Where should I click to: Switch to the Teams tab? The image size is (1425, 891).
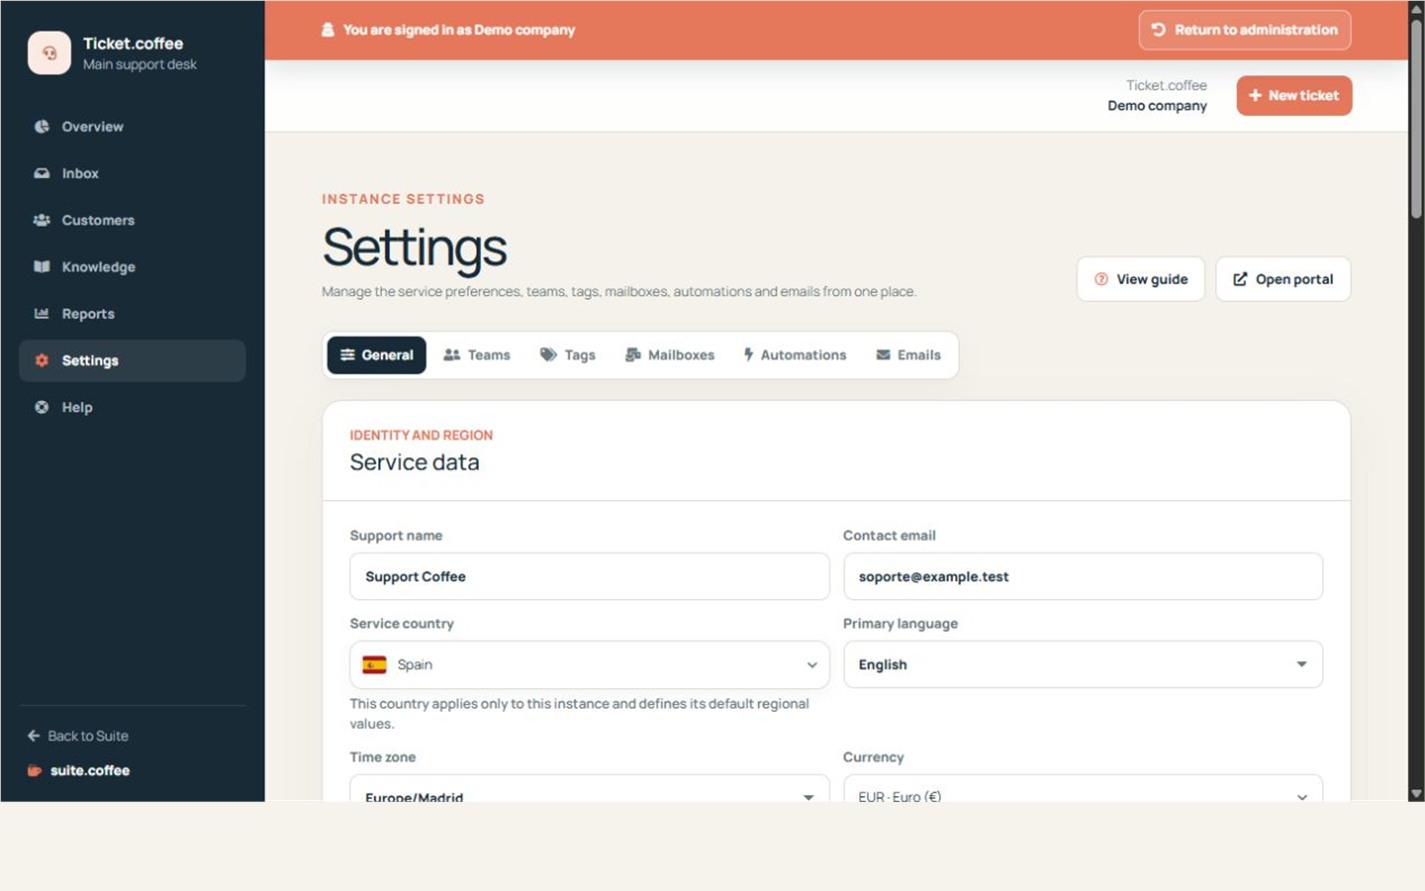pos(477,355)
